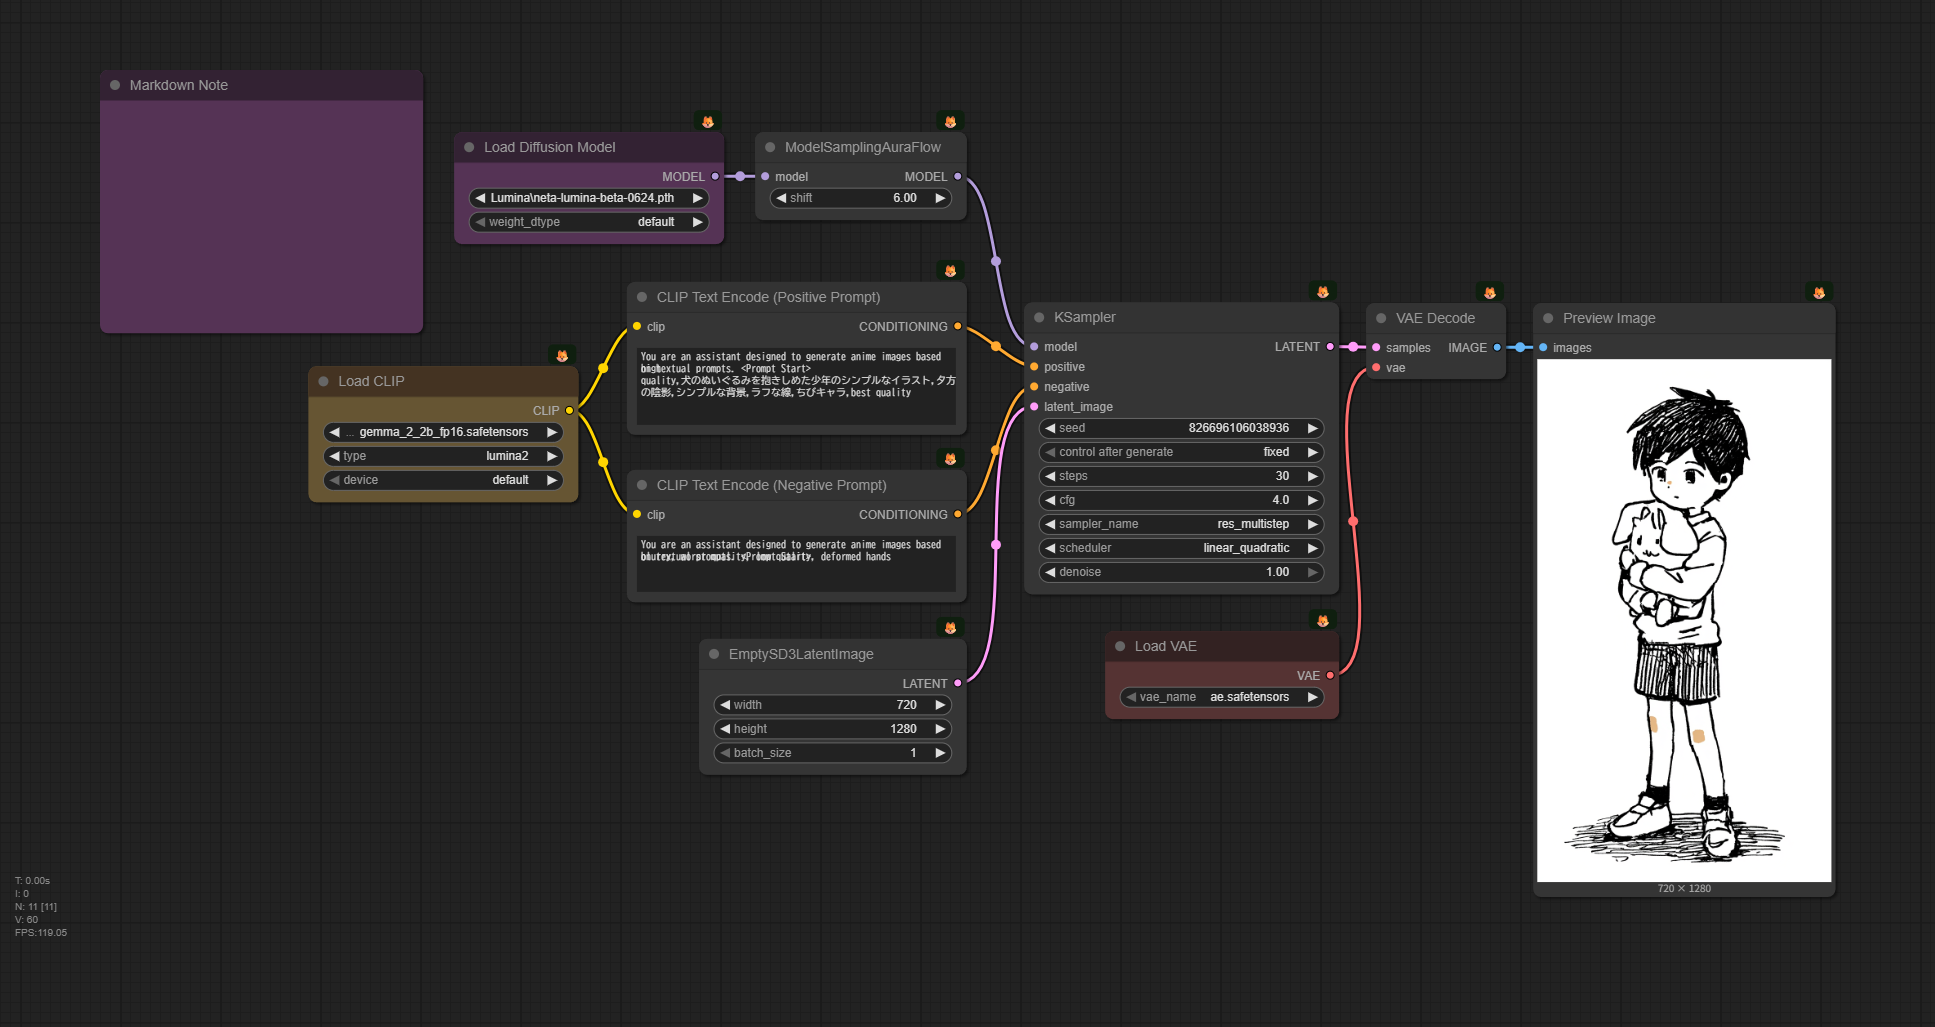Open the scheduler dropdown showing linear_quadratic

tap(1181, 548)
